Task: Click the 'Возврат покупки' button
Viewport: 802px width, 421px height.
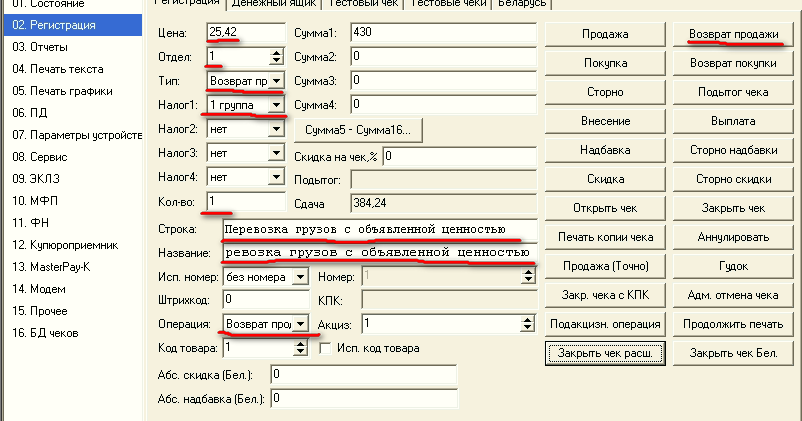Action: pos(733,63)
